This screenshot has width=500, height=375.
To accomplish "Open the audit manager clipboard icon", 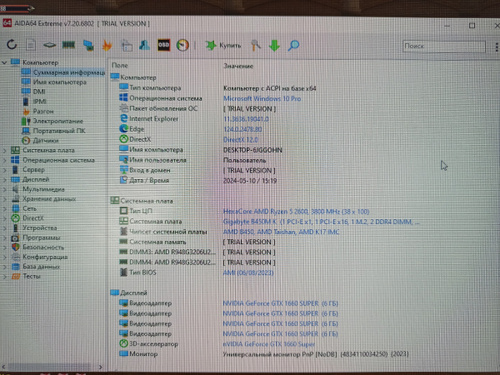I will pyautogui.click(x=127, y=45).
